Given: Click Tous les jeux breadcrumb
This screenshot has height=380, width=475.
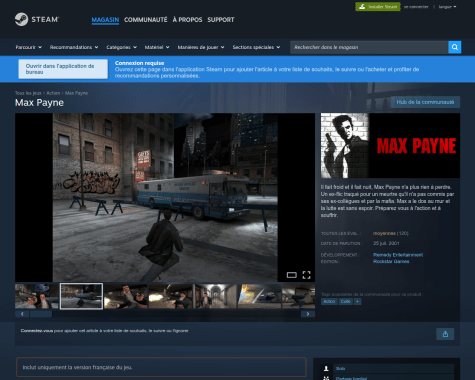Looking at the screenshot, I should [x=28, y=93].
